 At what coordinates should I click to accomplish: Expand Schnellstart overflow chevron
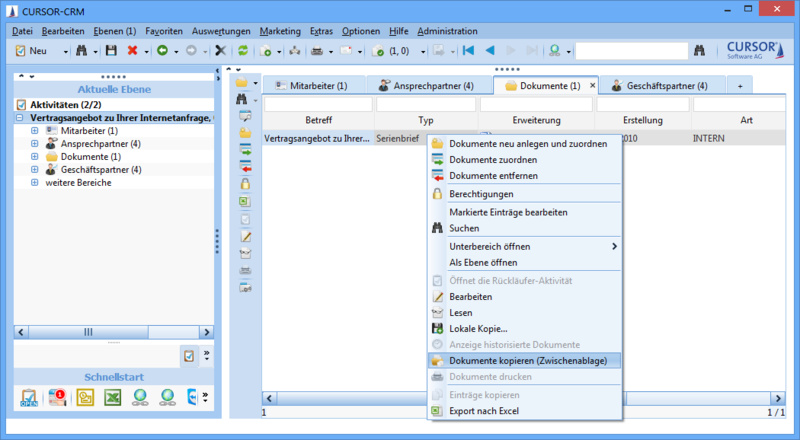[207, 398]
